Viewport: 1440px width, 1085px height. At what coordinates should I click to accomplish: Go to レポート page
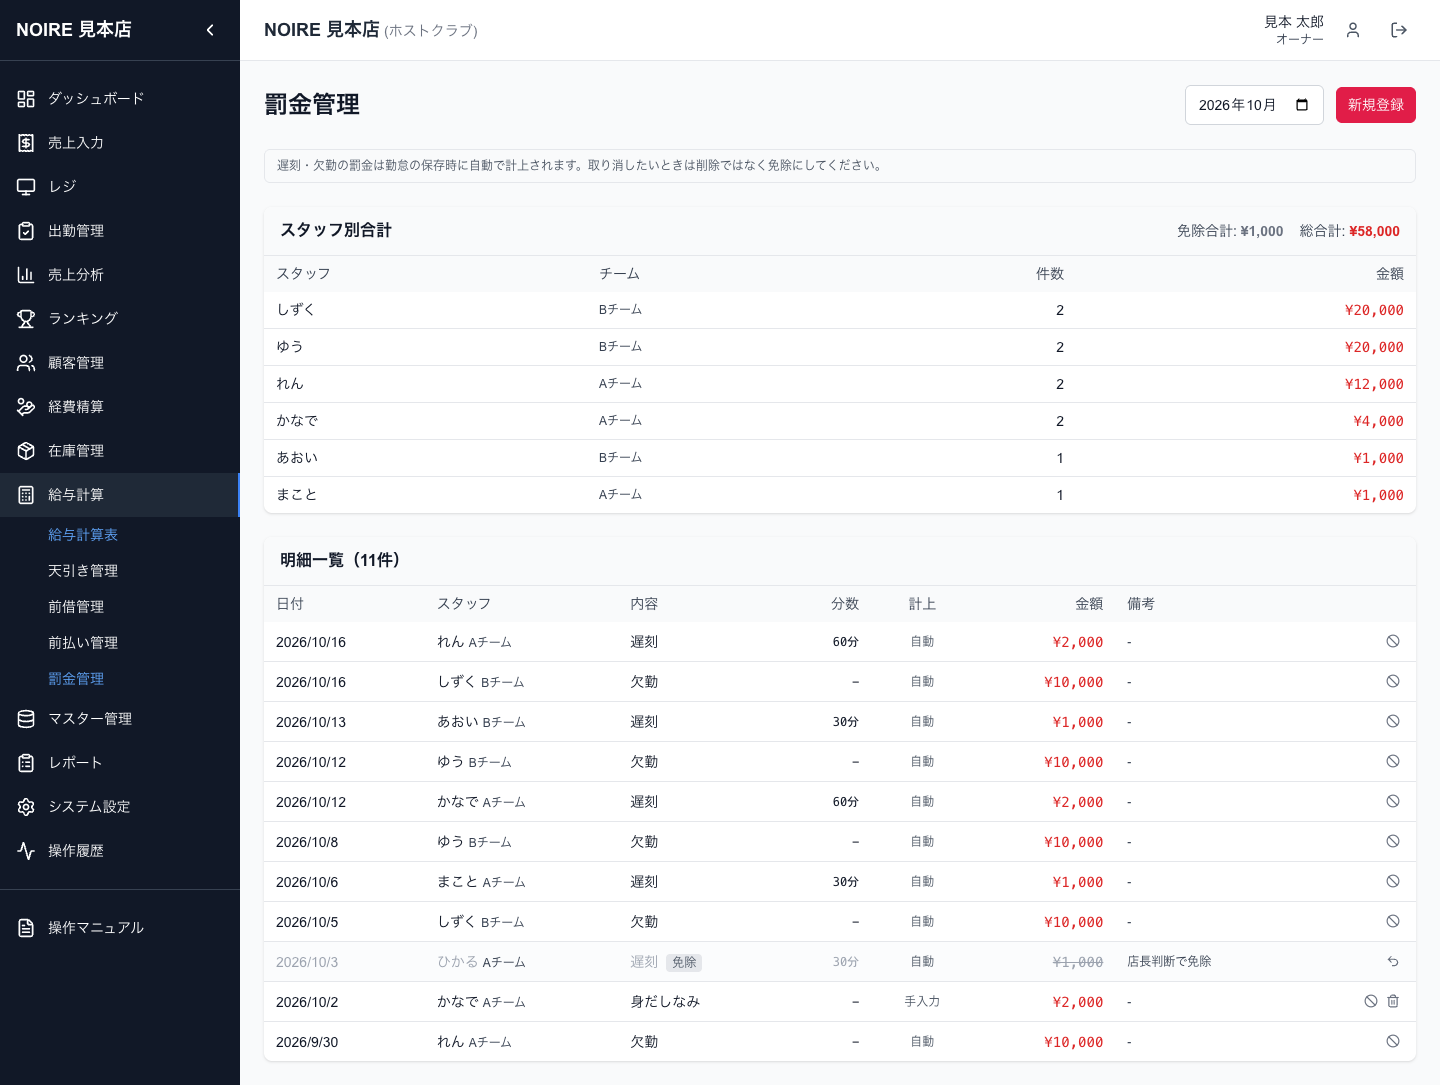click(x=120, y=763)
